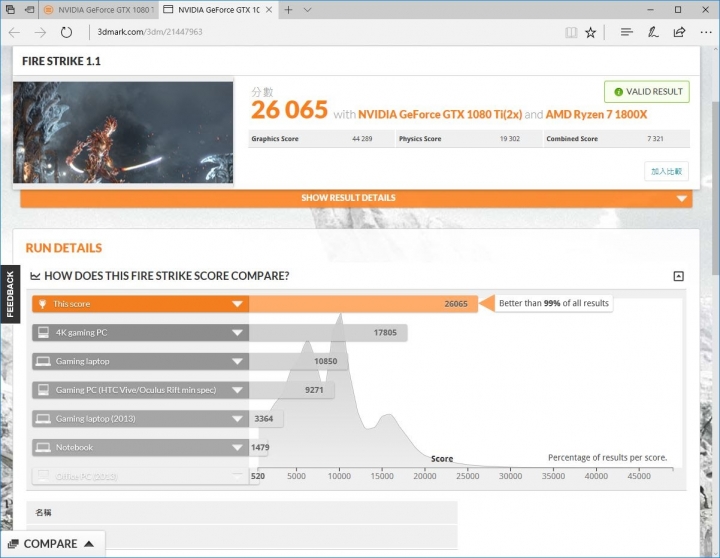Expand the Gaming laptop dropdown
This screenshot has height=558, width=720.
237,361
